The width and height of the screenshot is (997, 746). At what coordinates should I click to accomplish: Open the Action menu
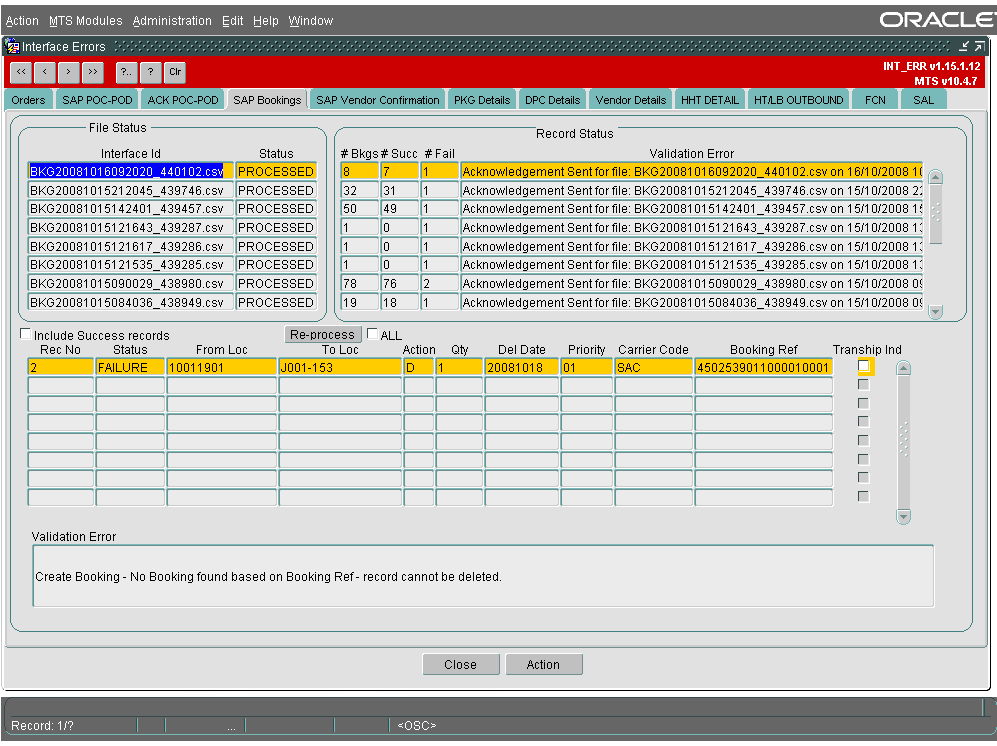point(22,21)
